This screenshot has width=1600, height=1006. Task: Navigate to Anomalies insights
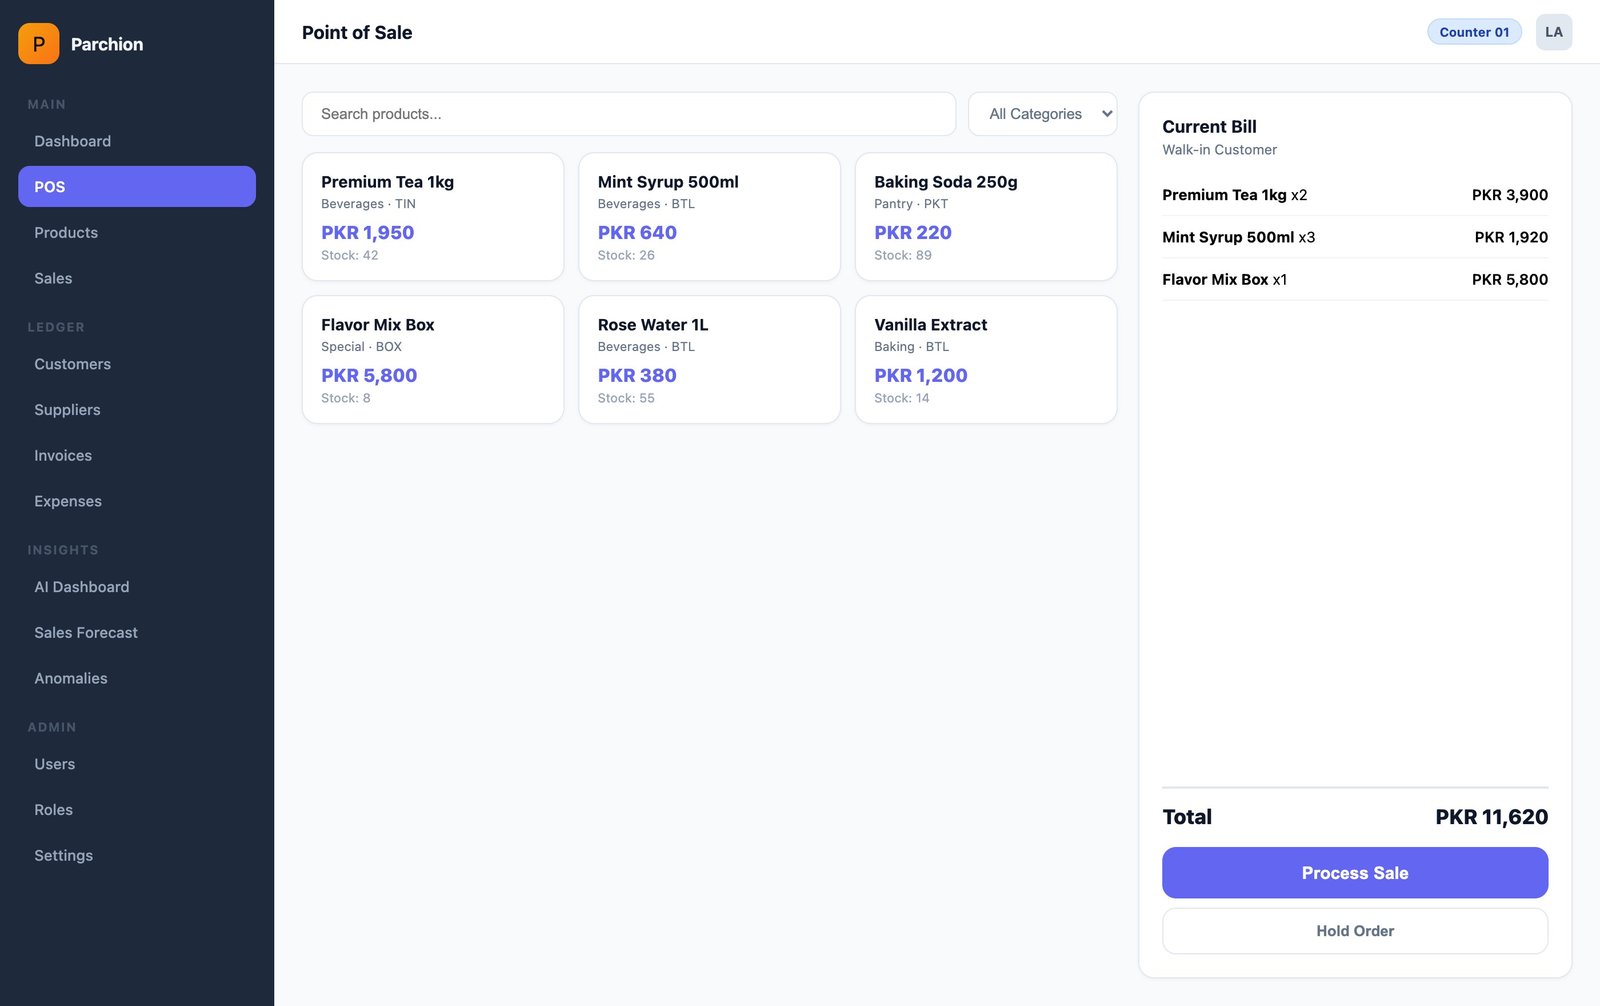pos(71,678)
